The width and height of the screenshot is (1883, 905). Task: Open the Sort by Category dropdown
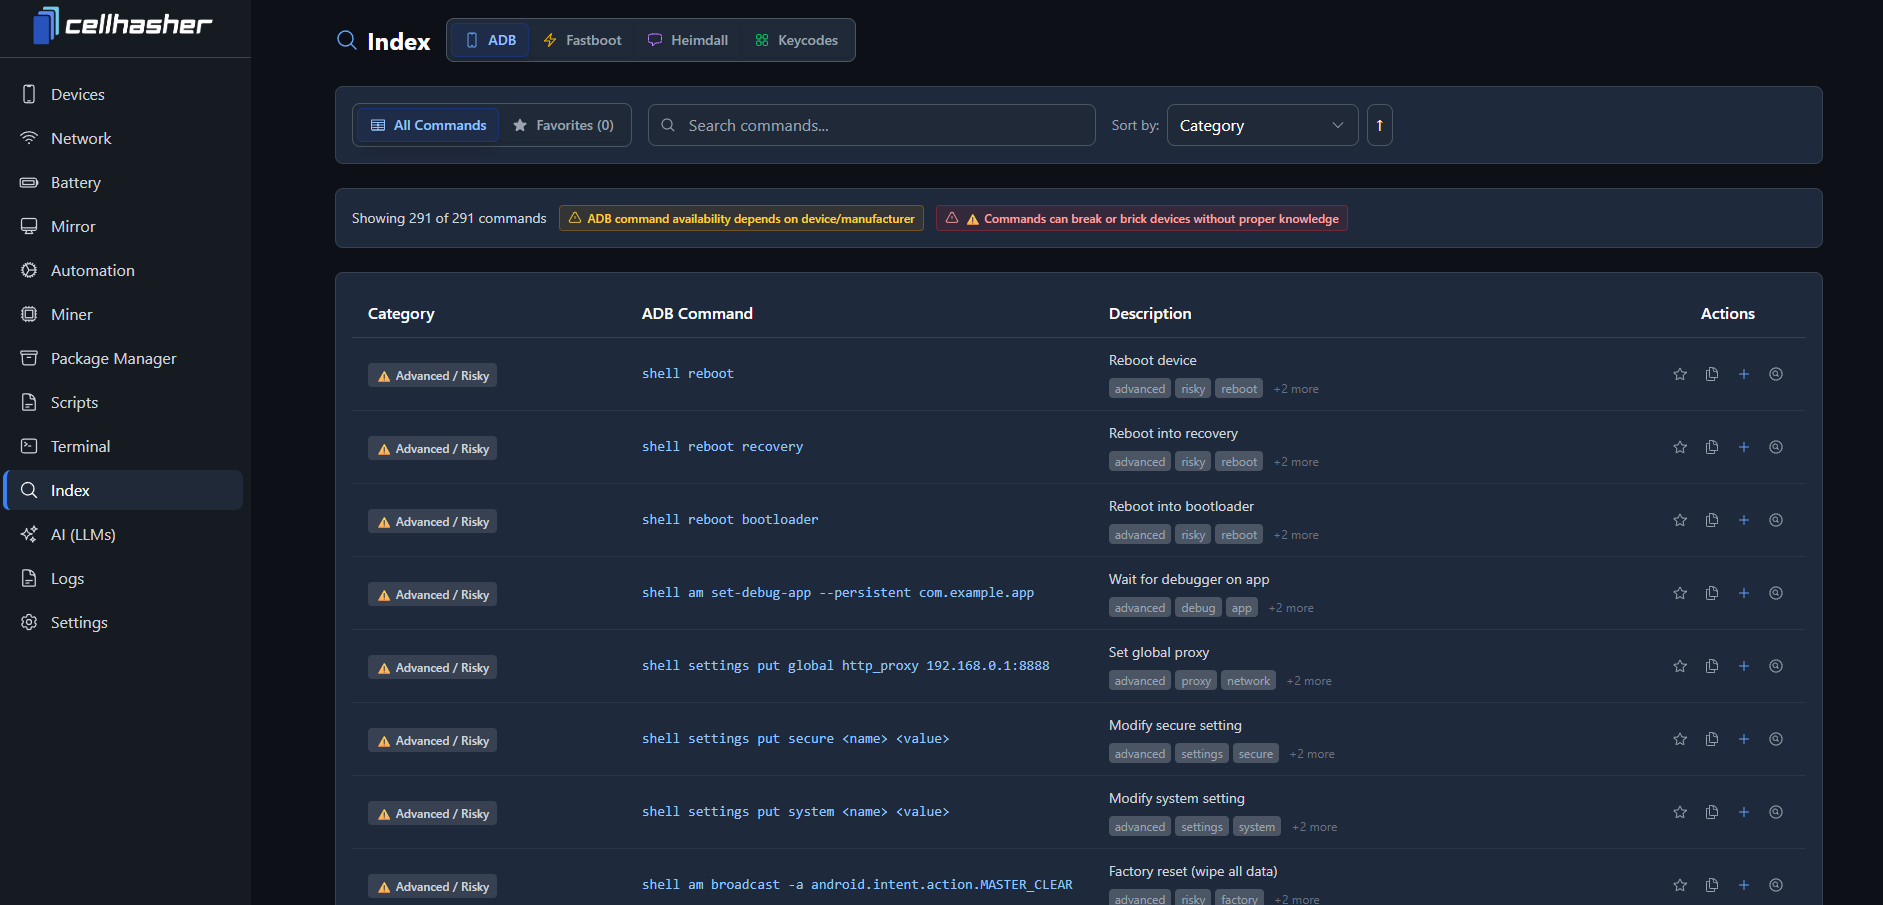[x=1261, y=125]
